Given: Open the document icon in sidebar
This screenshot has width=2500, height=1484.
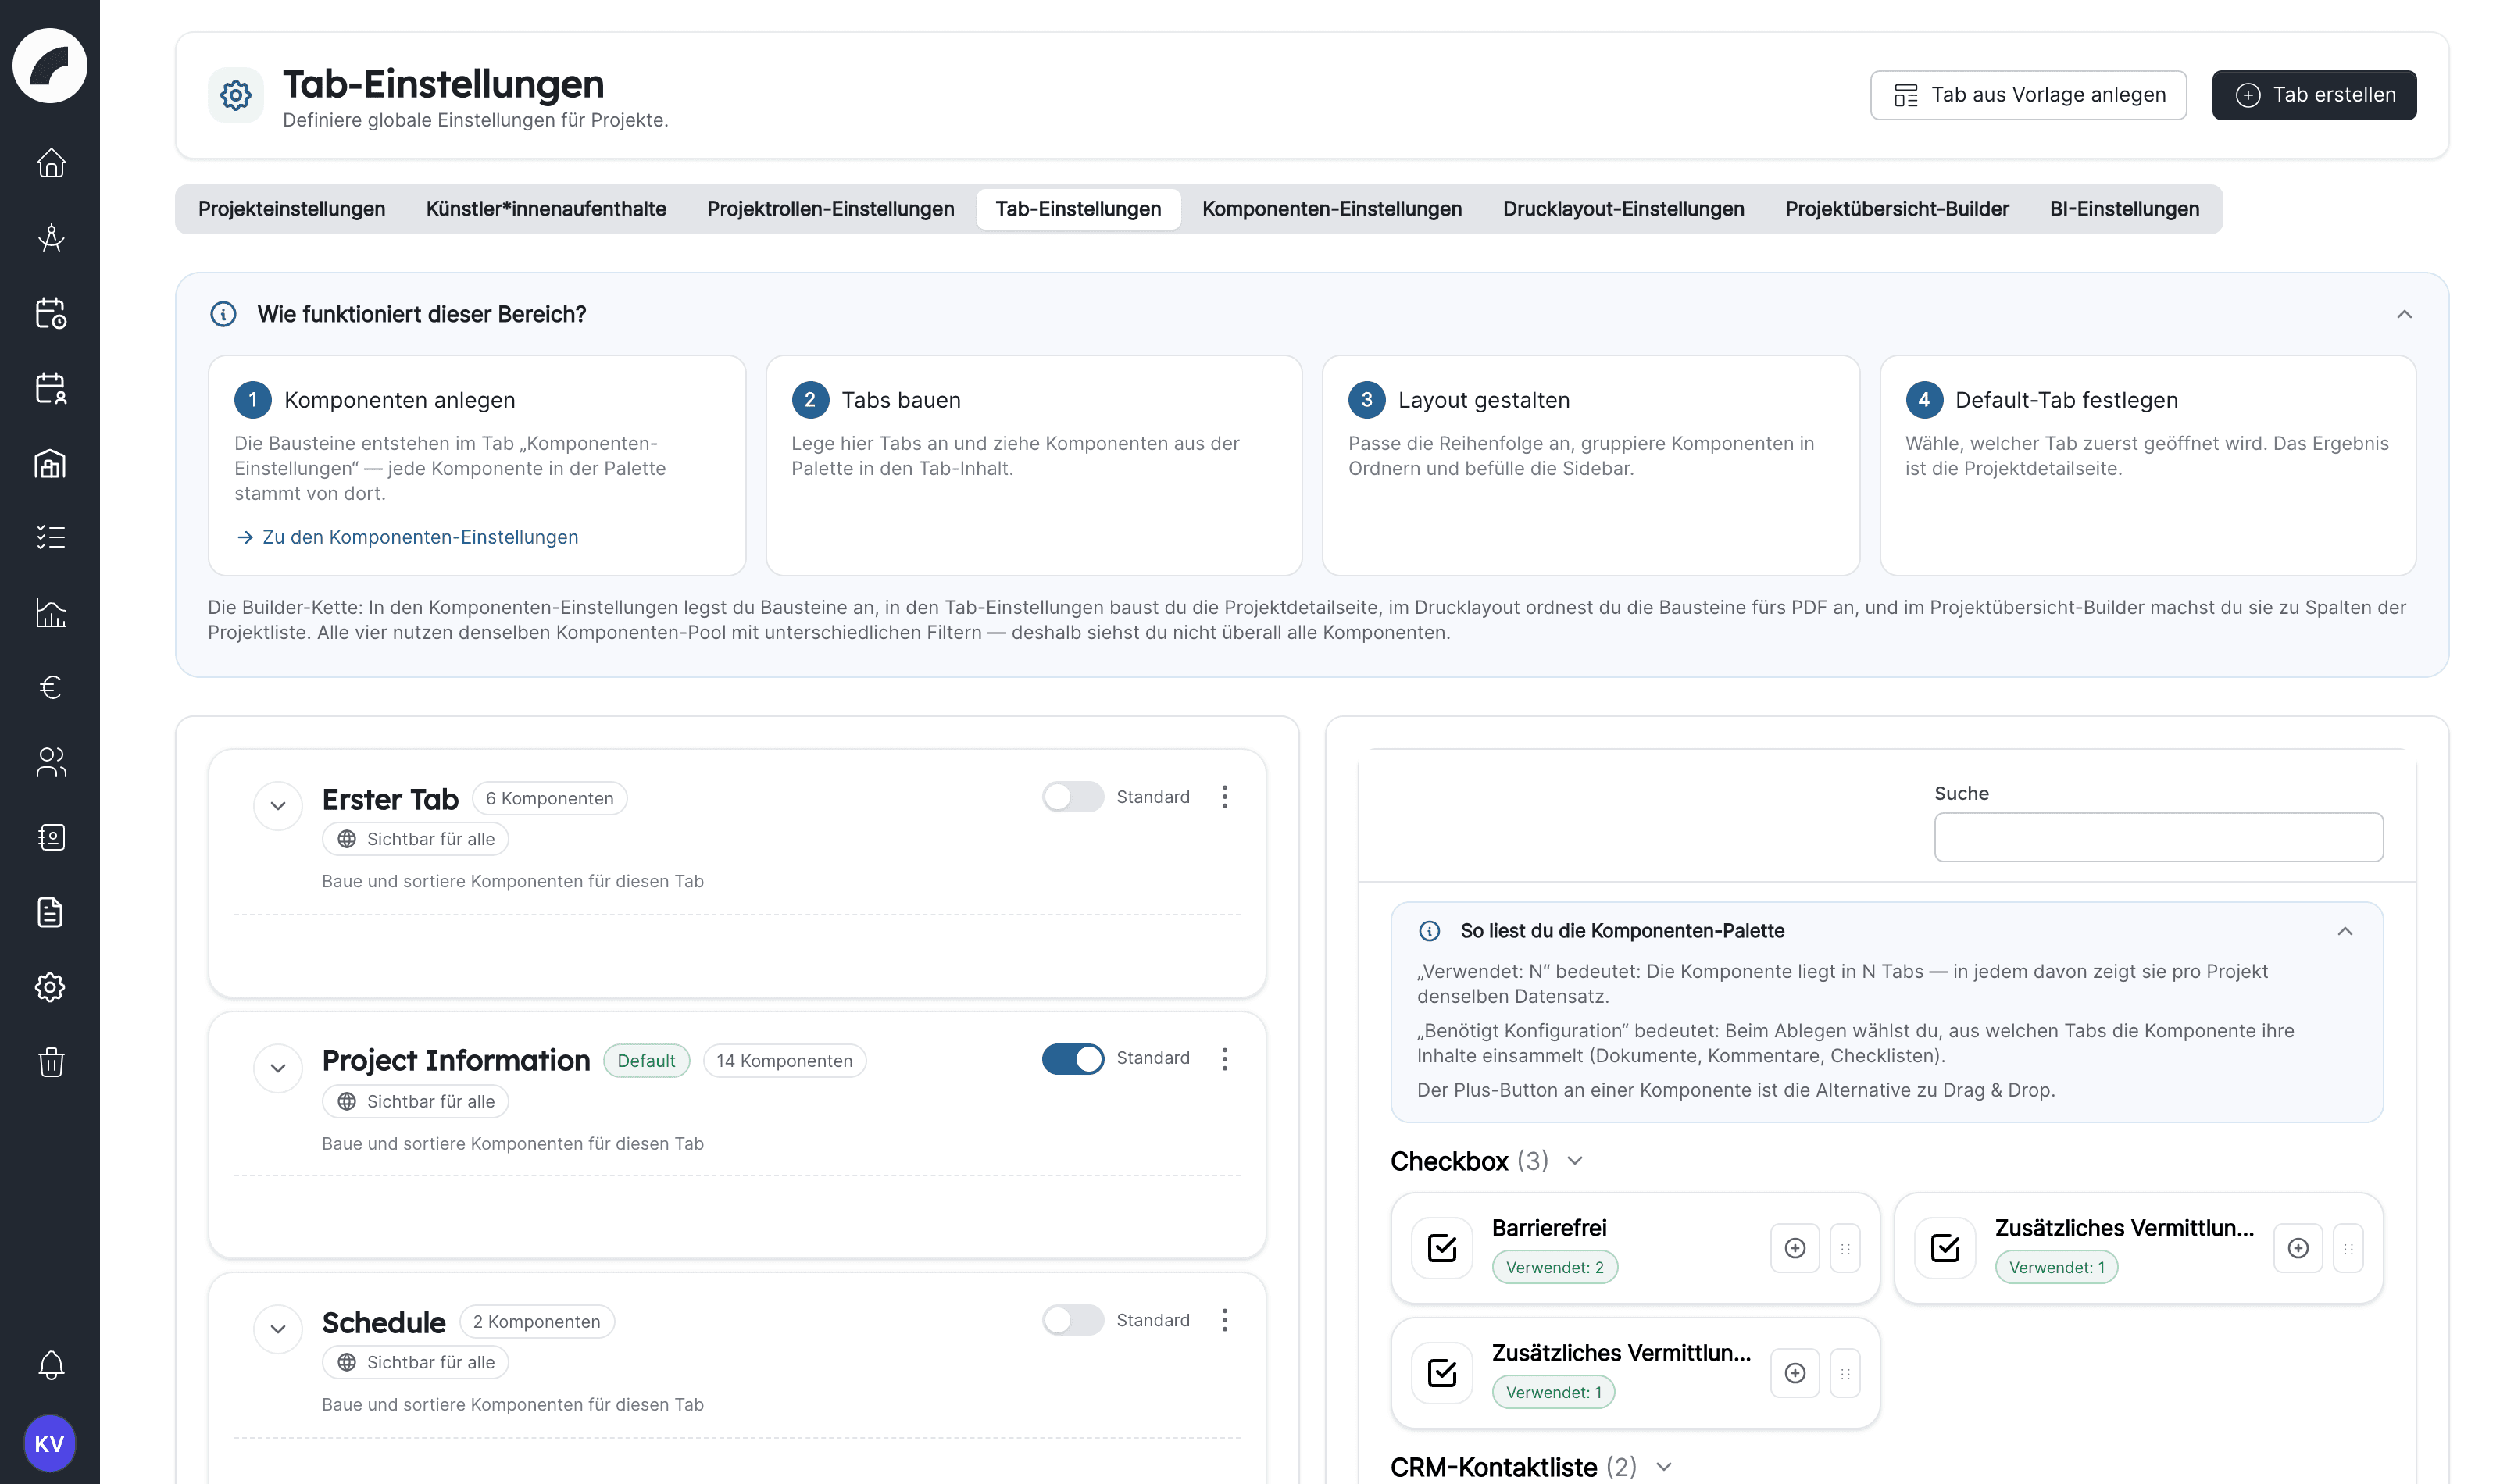Looking at the screenshot, I should (50, 913).
